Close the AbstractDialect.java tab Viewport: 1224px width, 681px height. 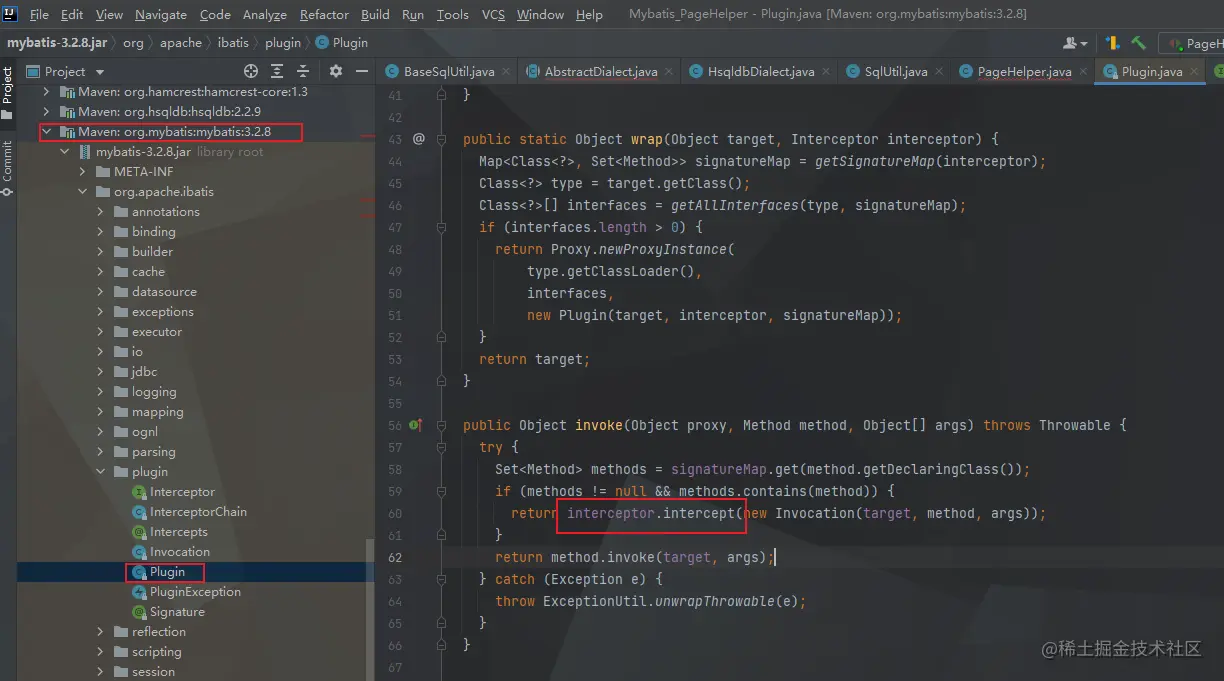coord(669,72)
